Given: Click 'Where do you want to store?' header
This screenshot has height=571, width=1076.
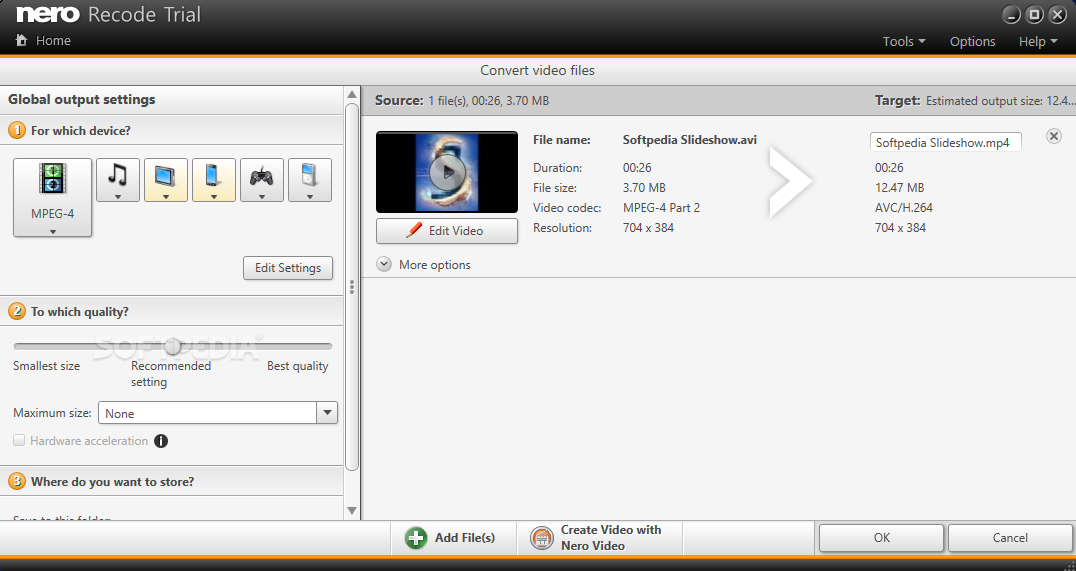Looking at the screenshot, I should pos(172,482).
